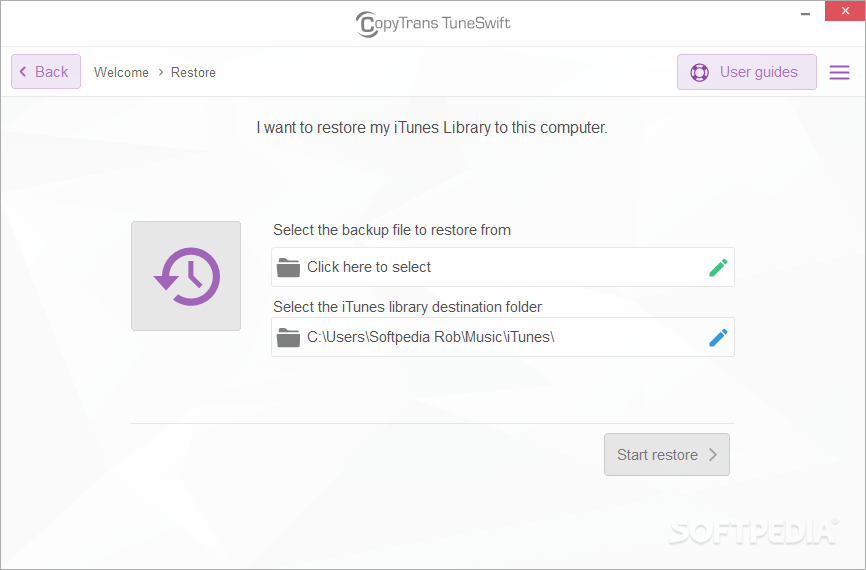Click the CopyTrans TuneSwift logo

(x=433, y=24)
